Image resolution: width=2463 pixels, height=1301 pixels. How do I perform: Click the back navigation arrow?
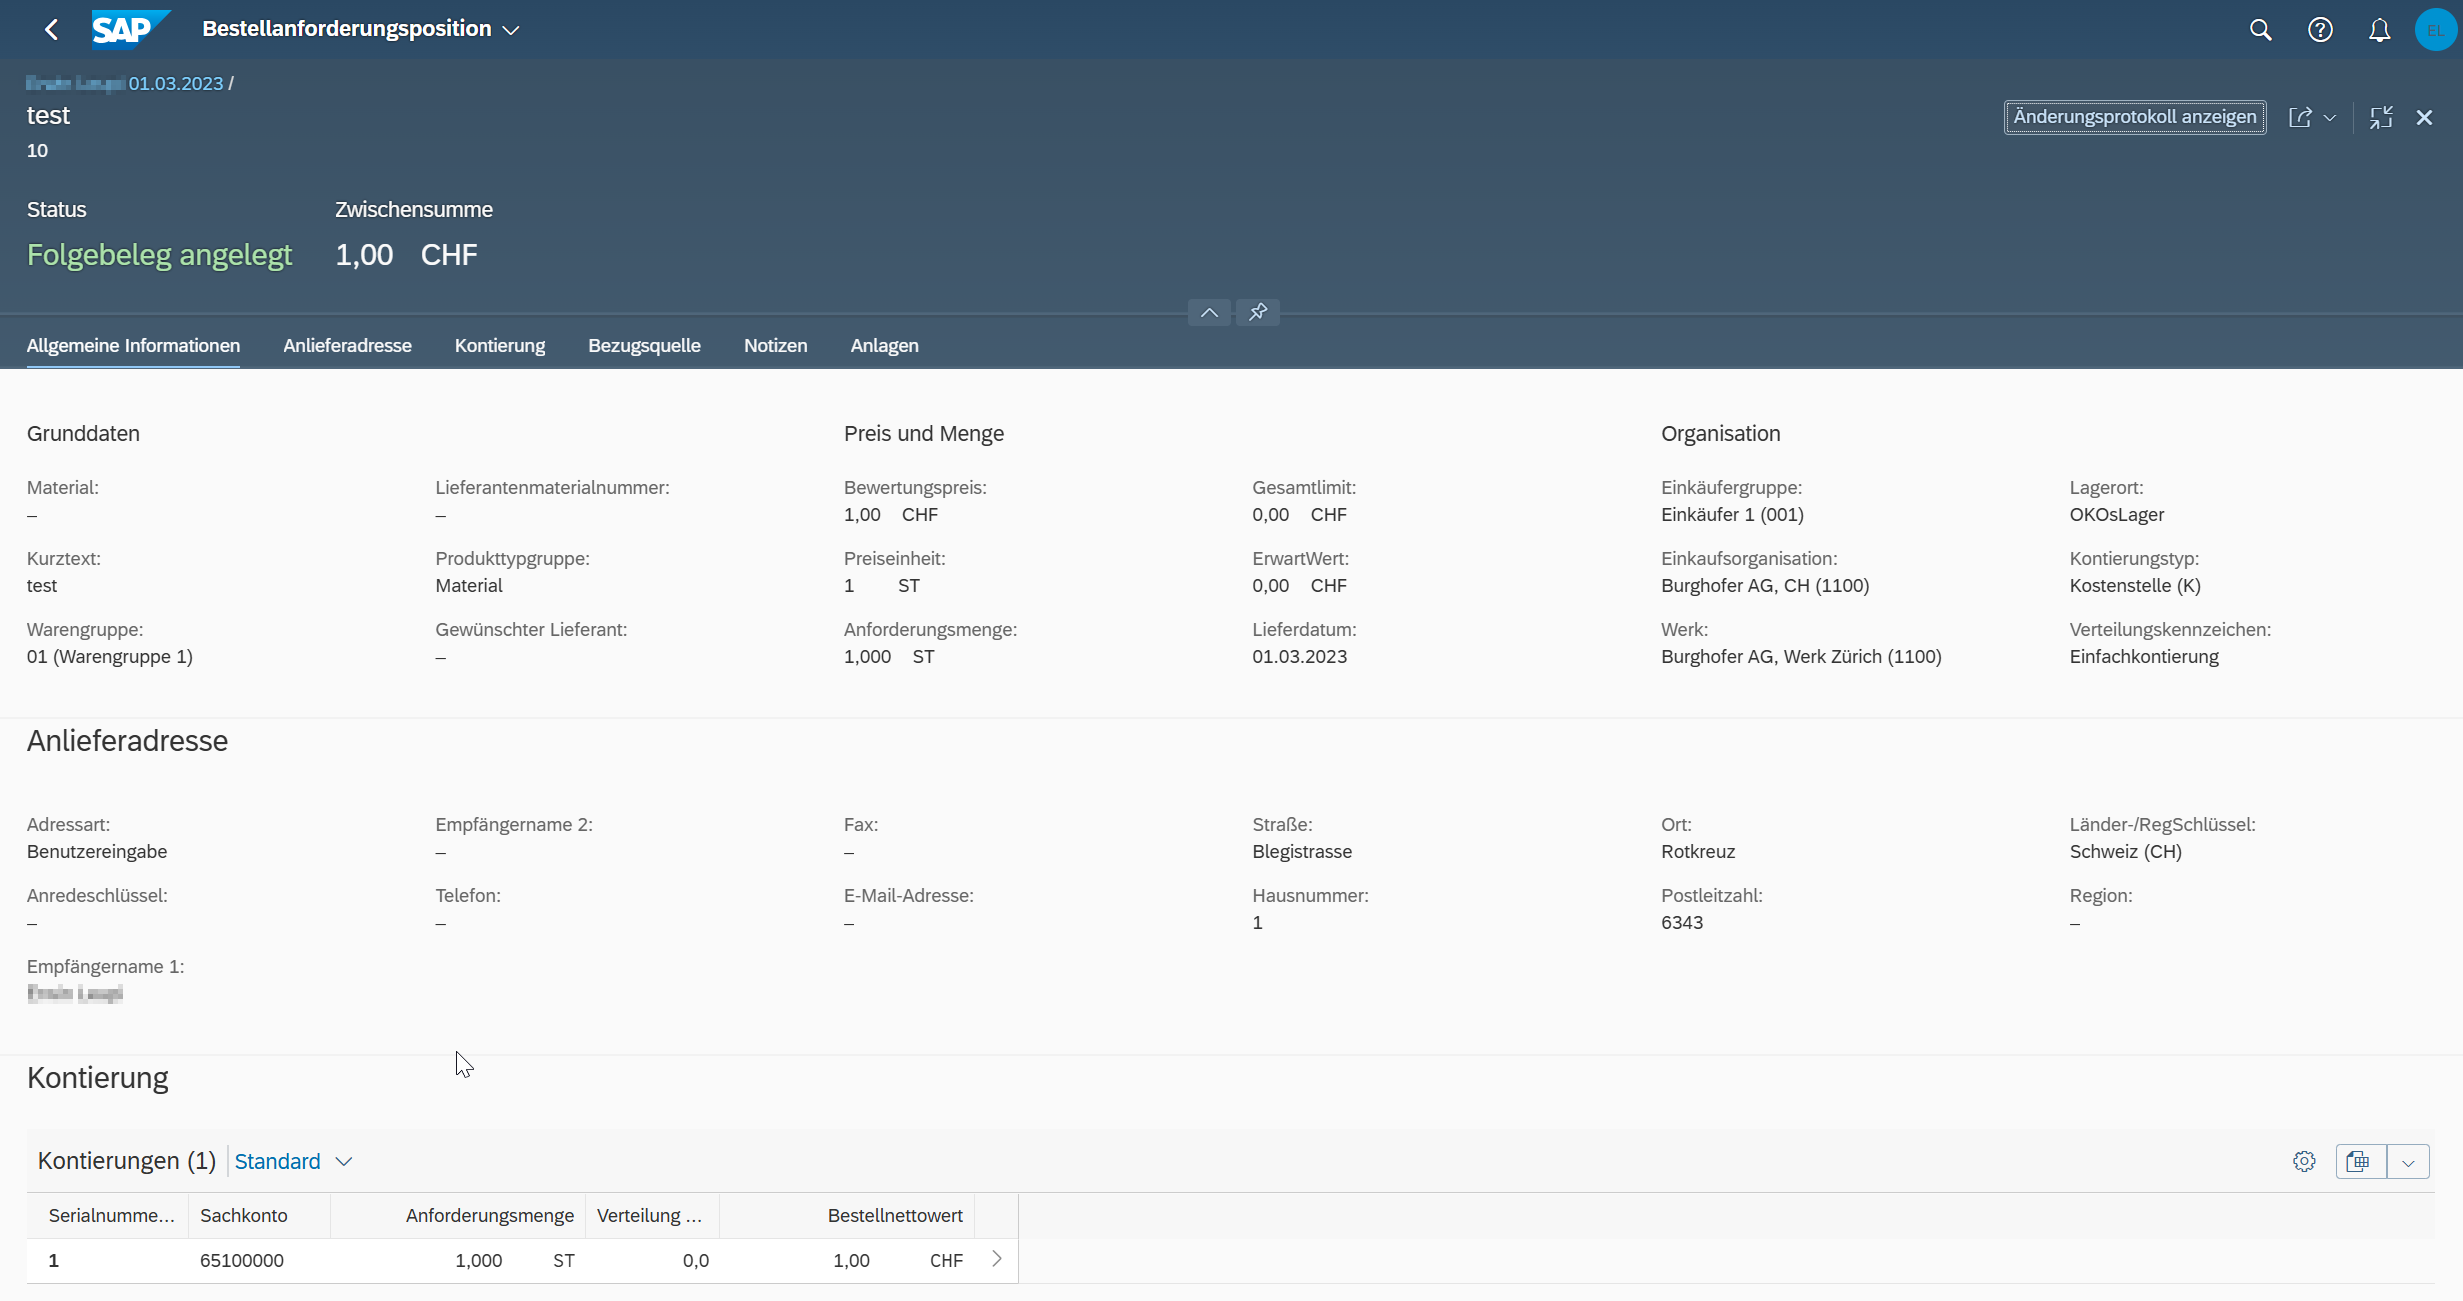(51, 30)
